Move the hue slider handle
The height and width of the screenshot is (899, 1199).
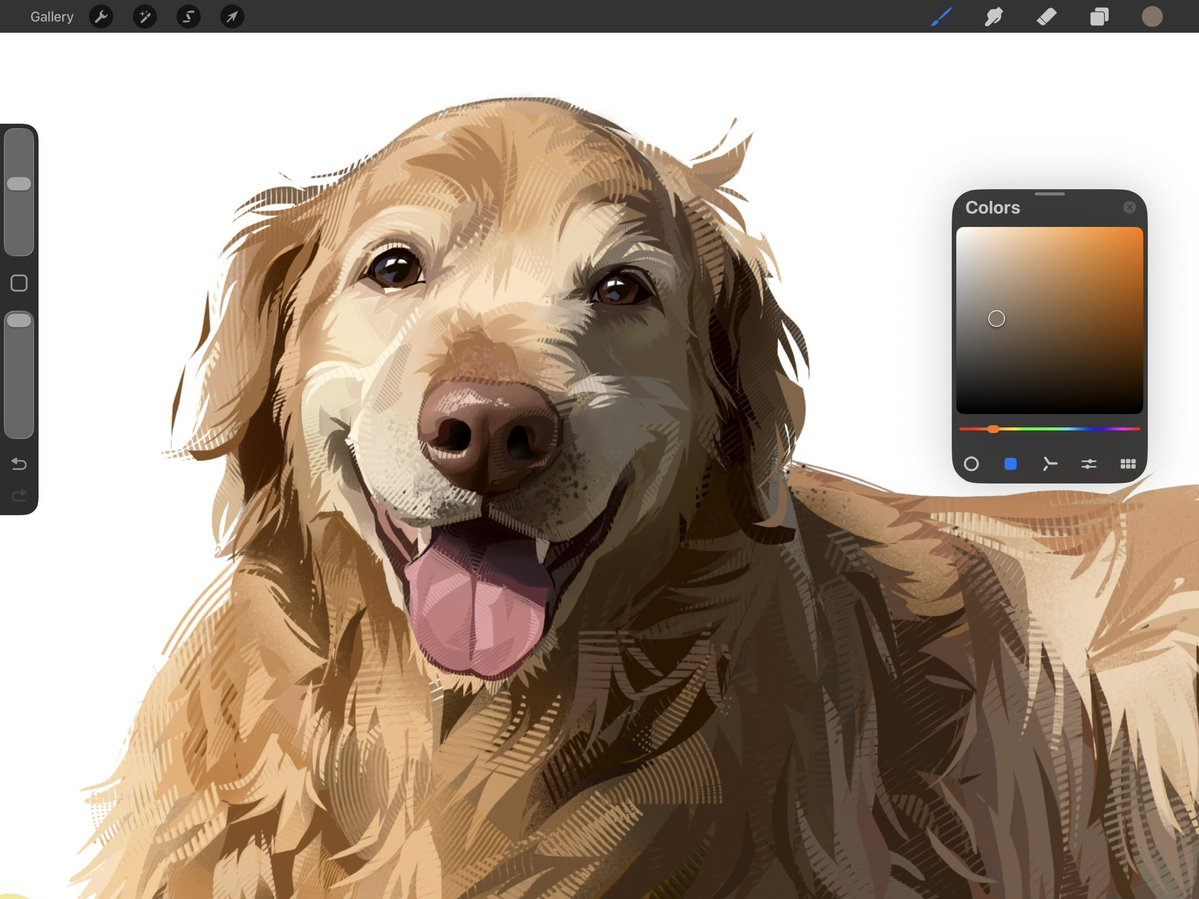pyautogui.click(x=993, y=429)
